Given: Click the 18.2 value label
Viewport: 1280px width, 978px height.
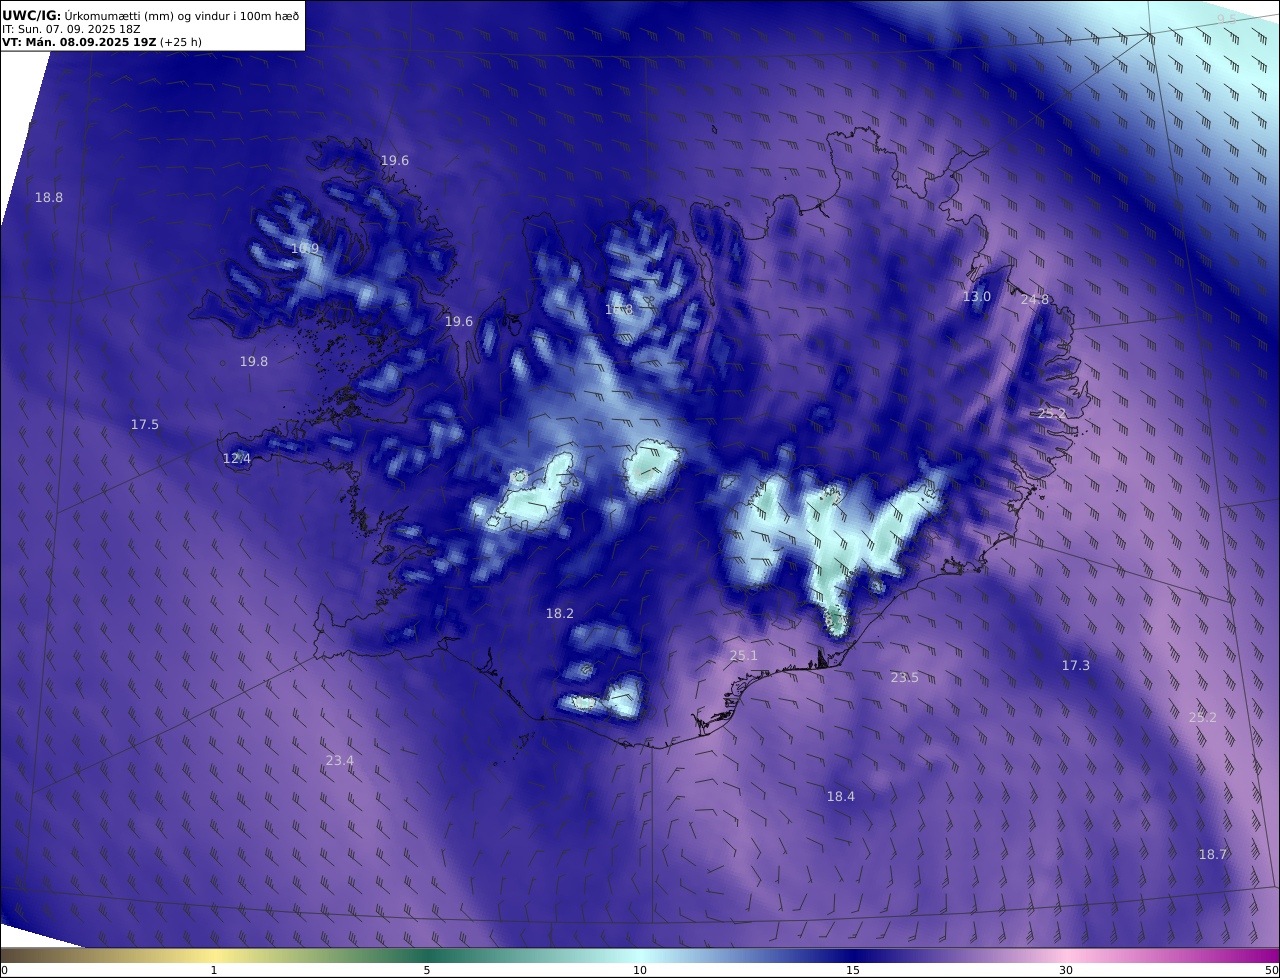Looking at the screenshot, I should pyautogui.click(x=560, y=614).
